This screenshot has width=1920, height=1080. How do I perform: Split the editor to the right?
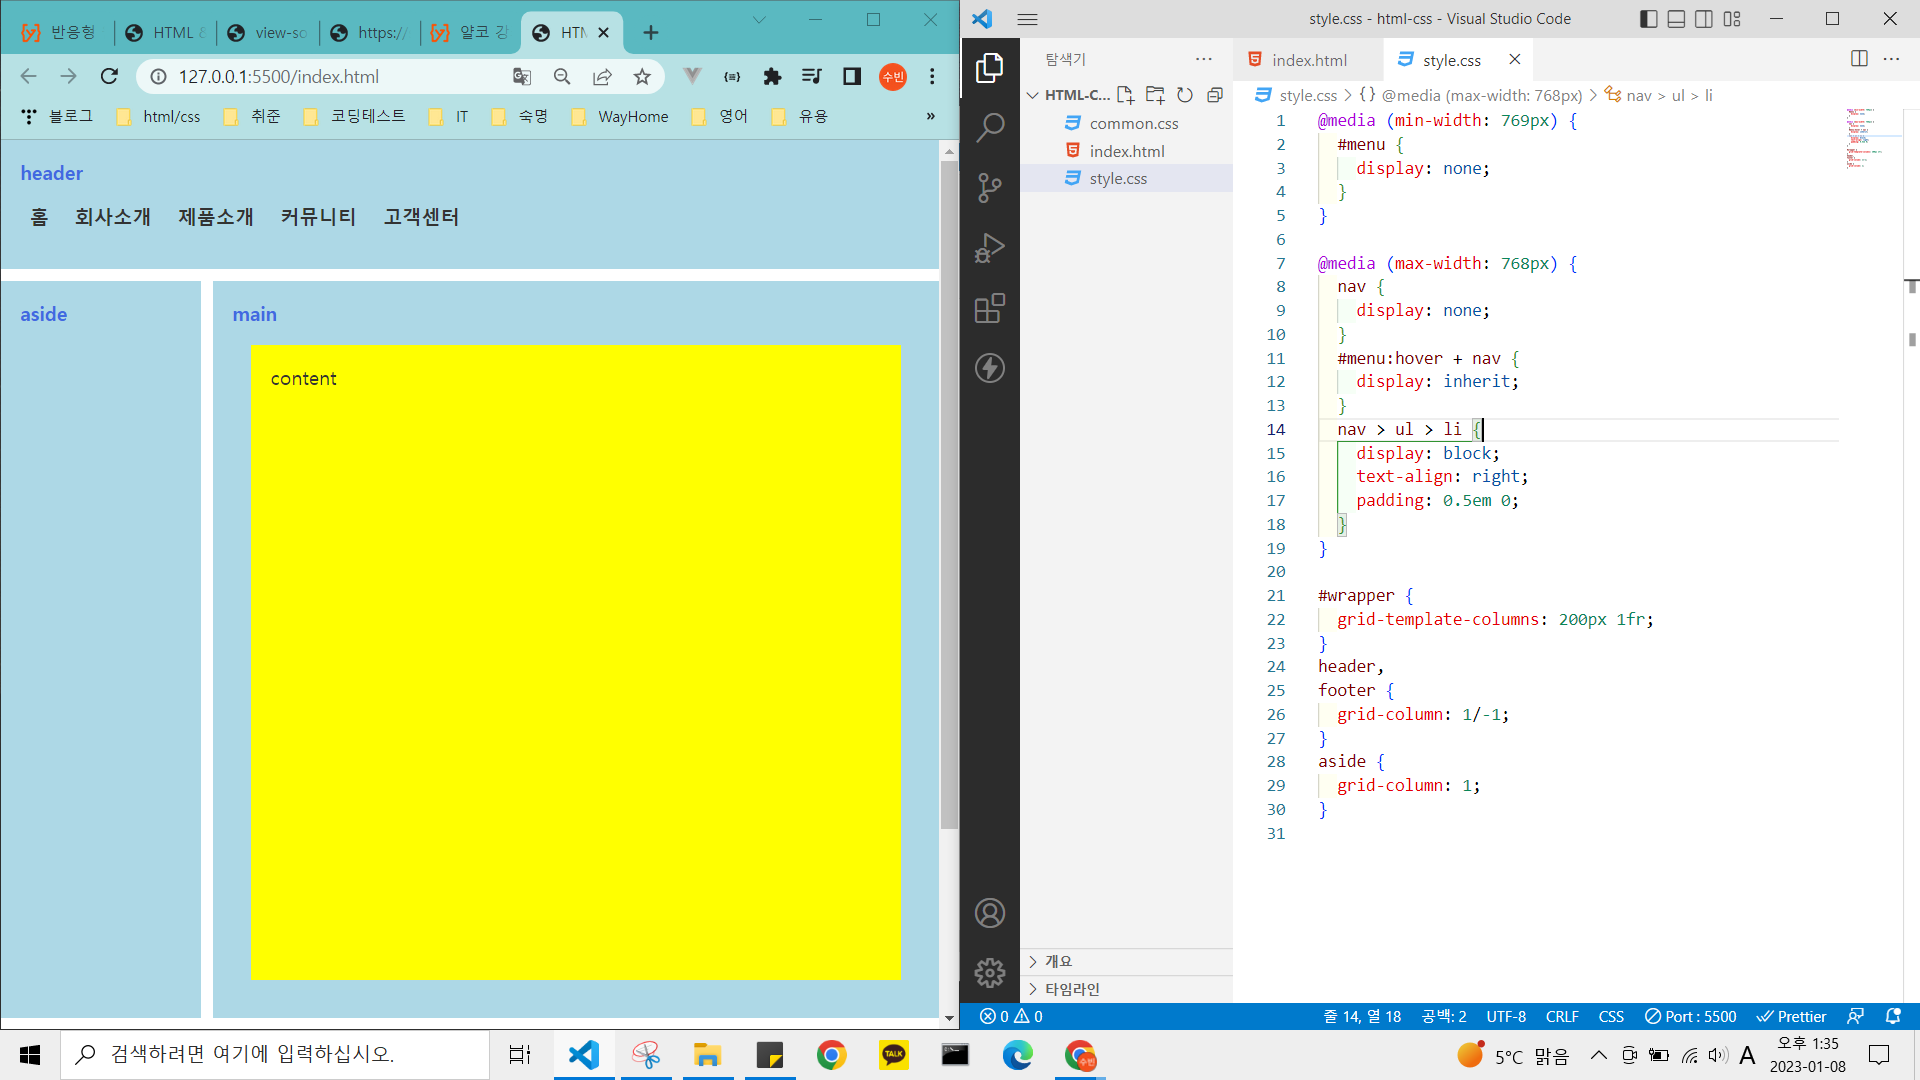[x=1859, y=59]
